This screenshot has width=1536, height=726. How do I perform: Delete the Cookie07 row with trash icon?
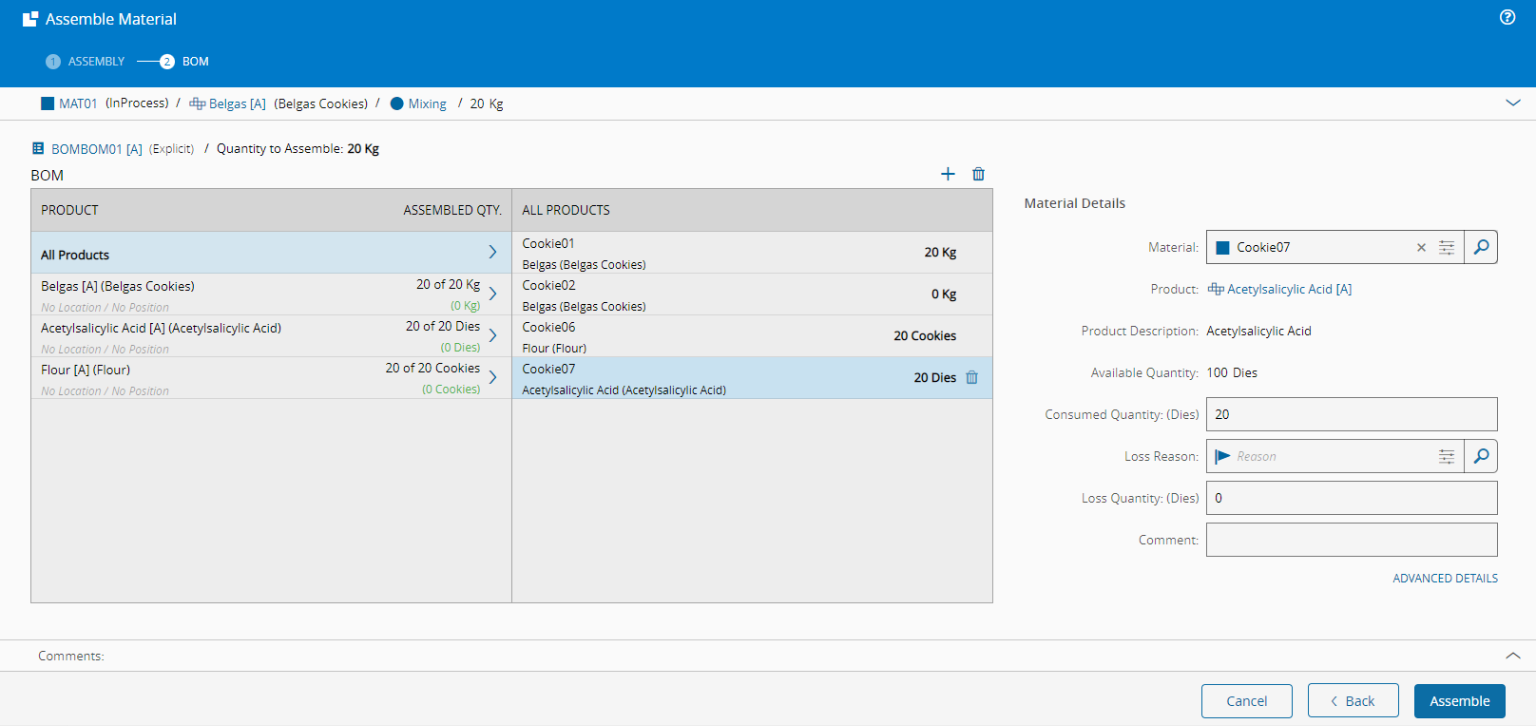(972, 378)
